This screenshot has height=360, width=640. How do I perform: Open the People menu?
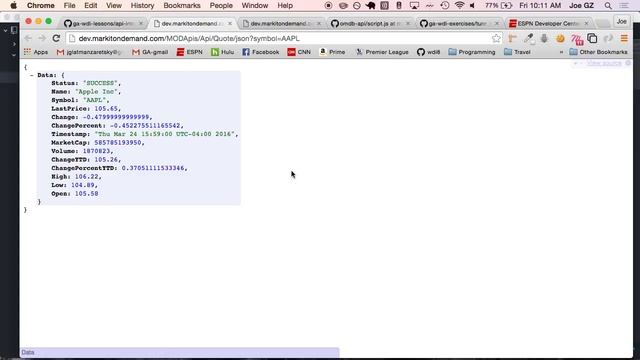click(x=221, y=6)
